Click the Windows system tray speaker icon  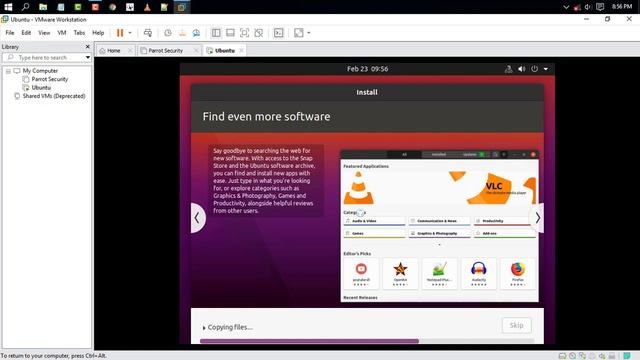(588, 7)
